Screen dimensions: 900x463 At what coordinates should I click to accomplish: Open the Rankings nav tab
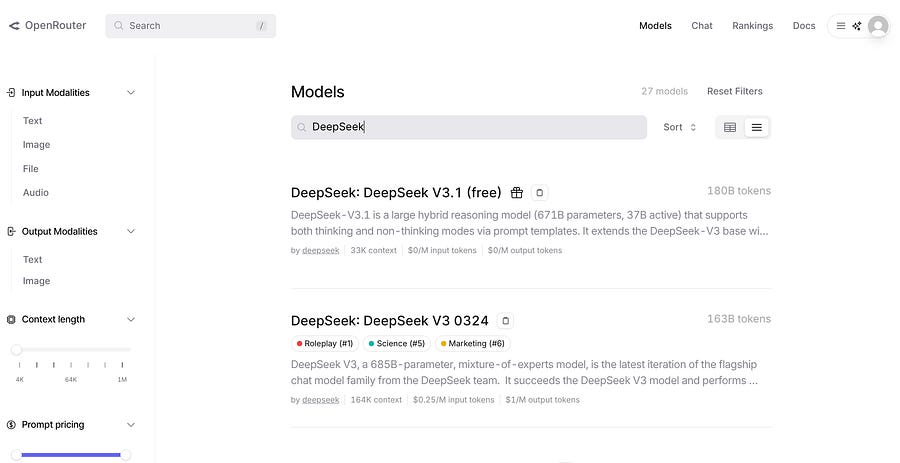[x=752, y=26]
